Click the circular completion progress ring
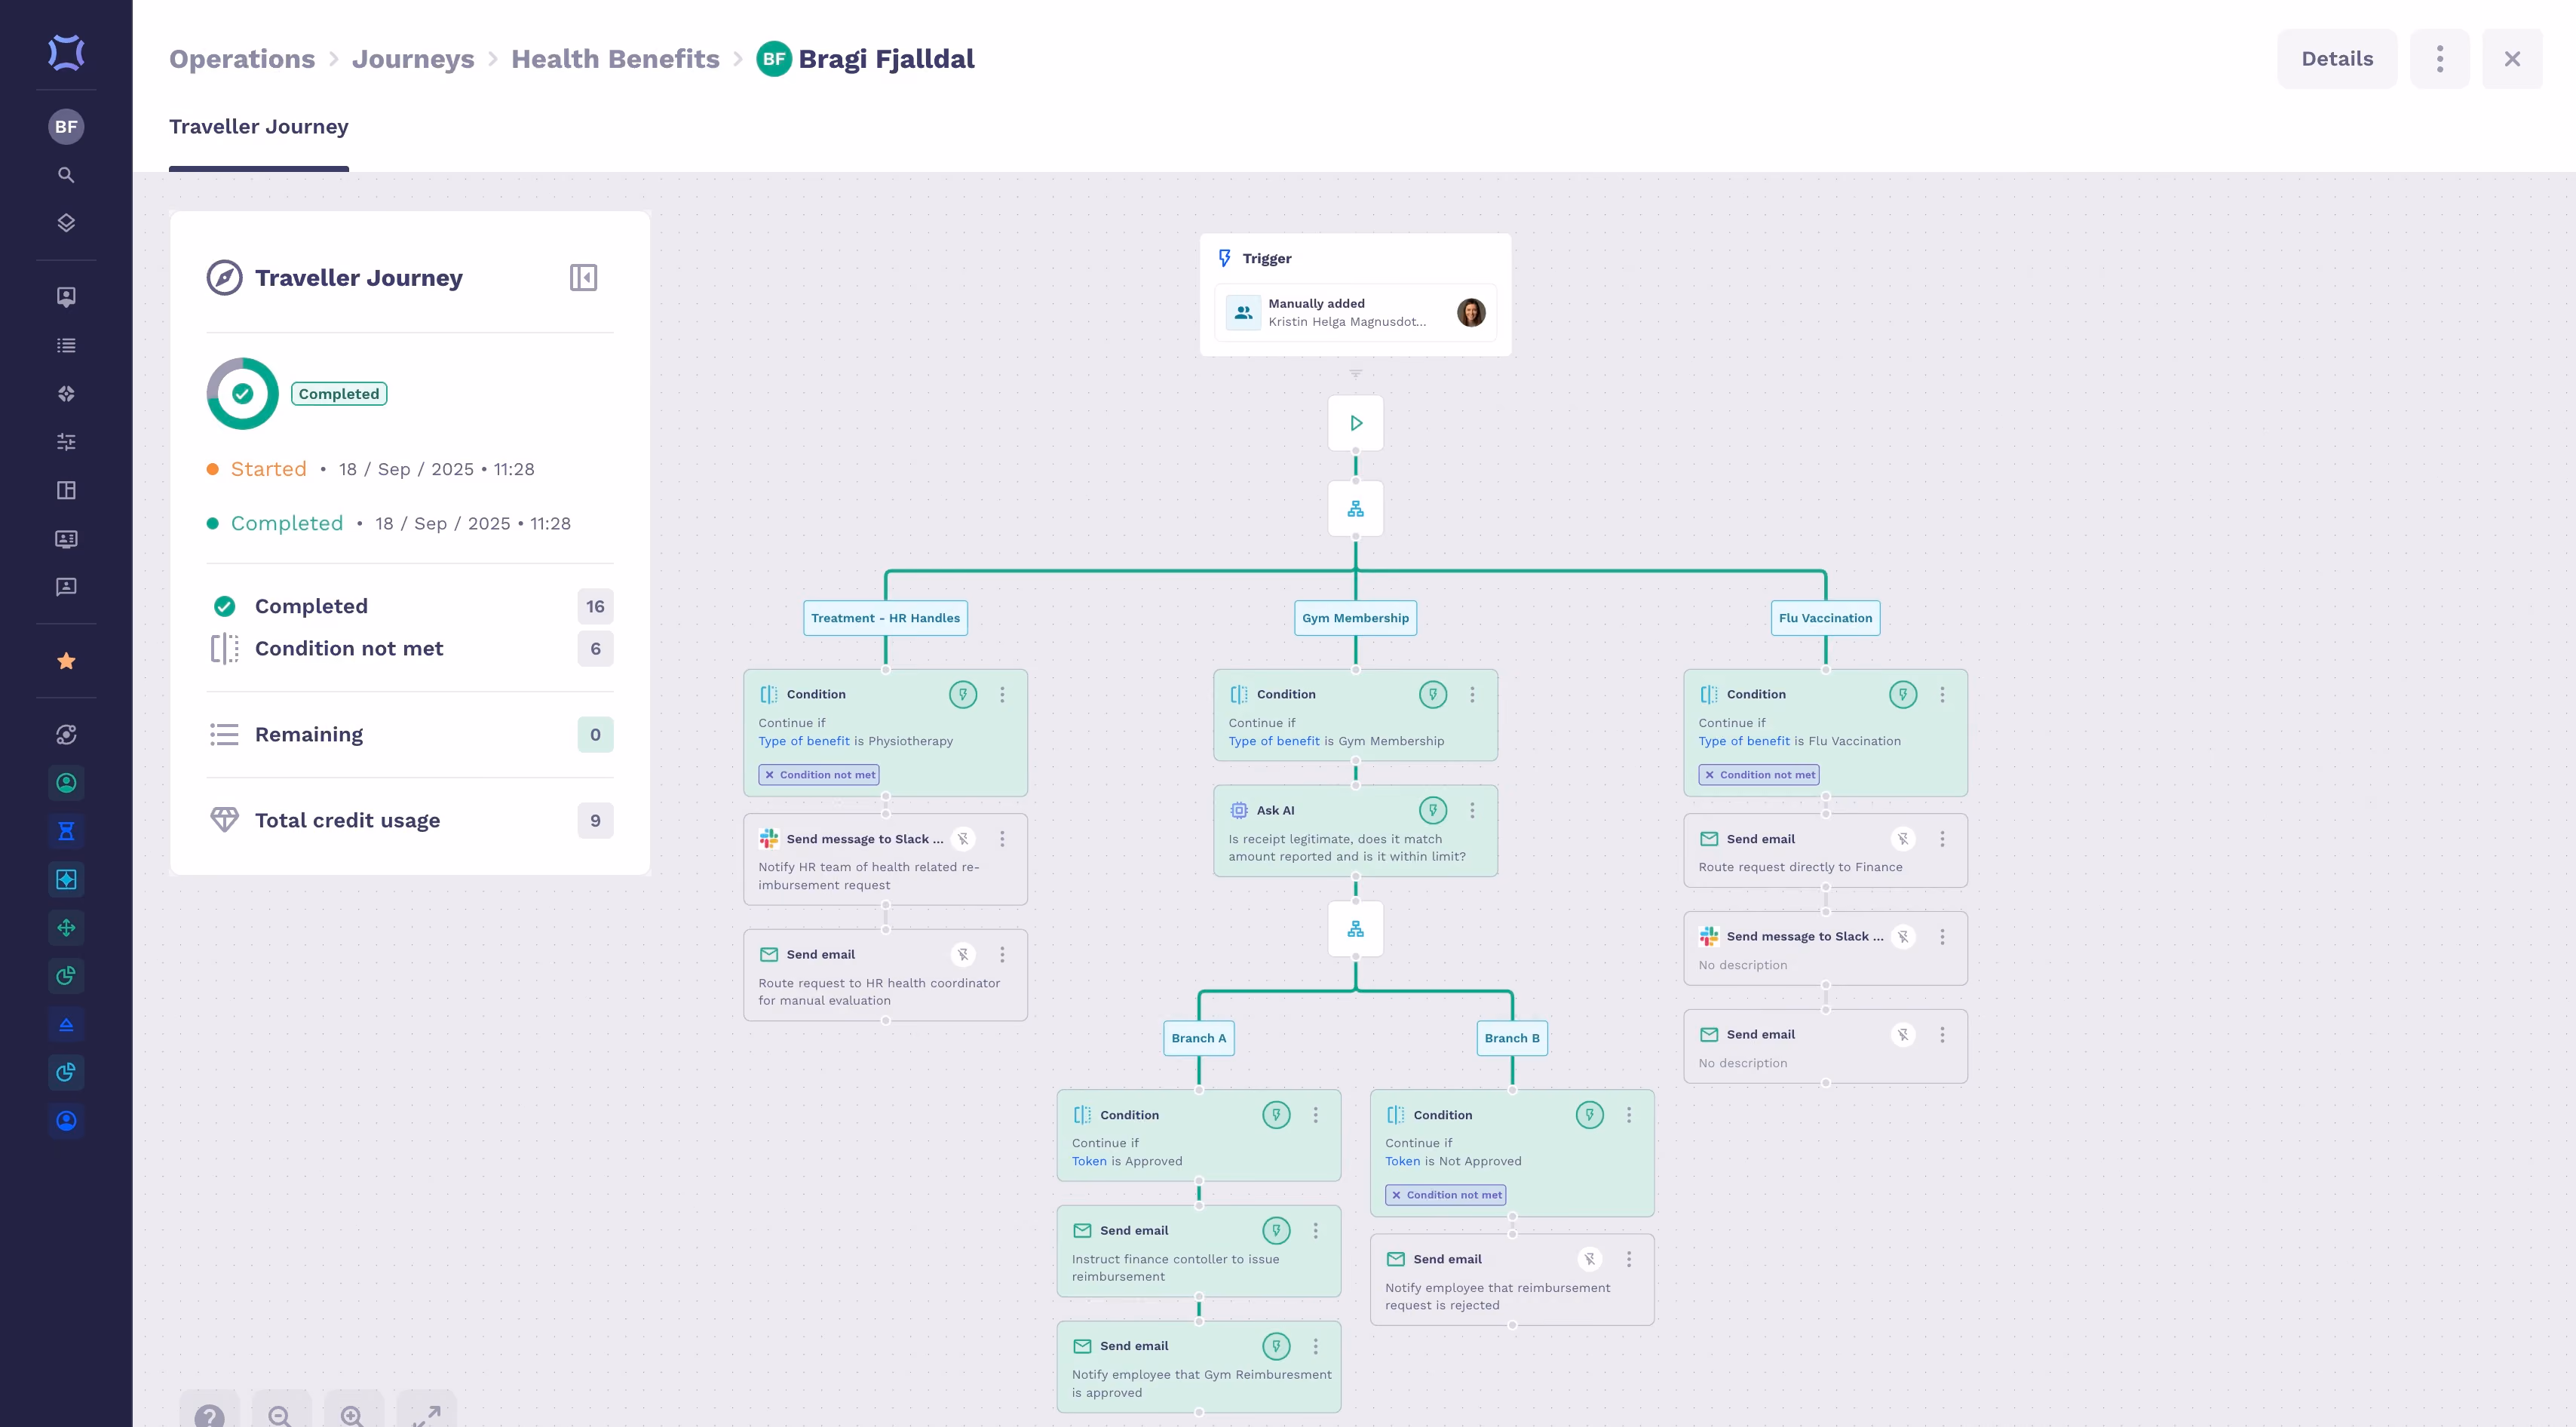2576x1427 pixels. click(x=243, y=394)
